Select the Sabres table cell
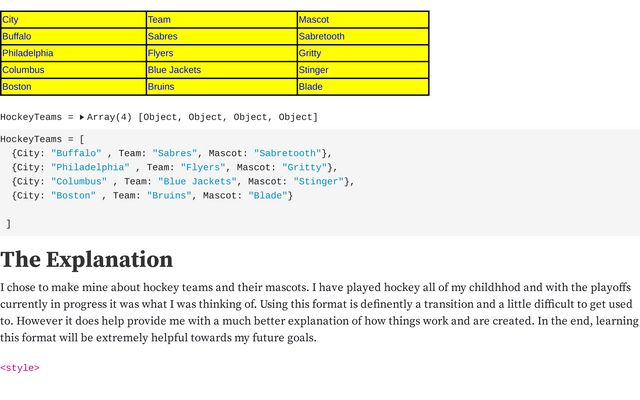Image resolution: width=640 pixels, height=400 pixels. [x=221, y=36]
